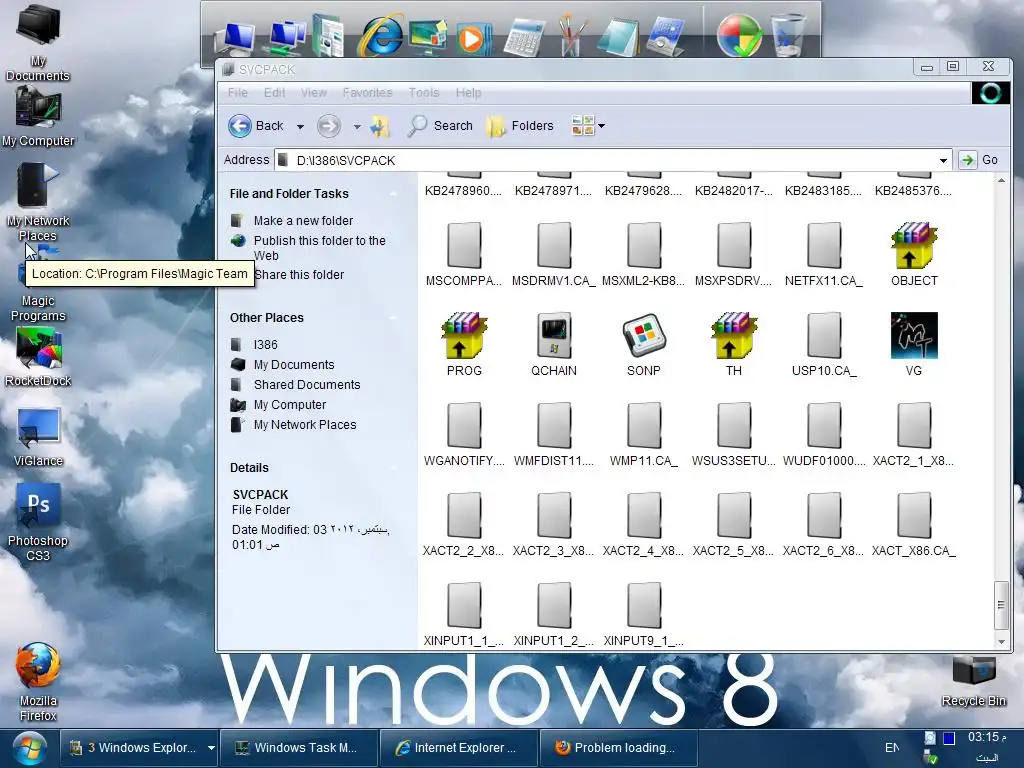
Task: Open the File menu
Action: [x=238, y=93]
